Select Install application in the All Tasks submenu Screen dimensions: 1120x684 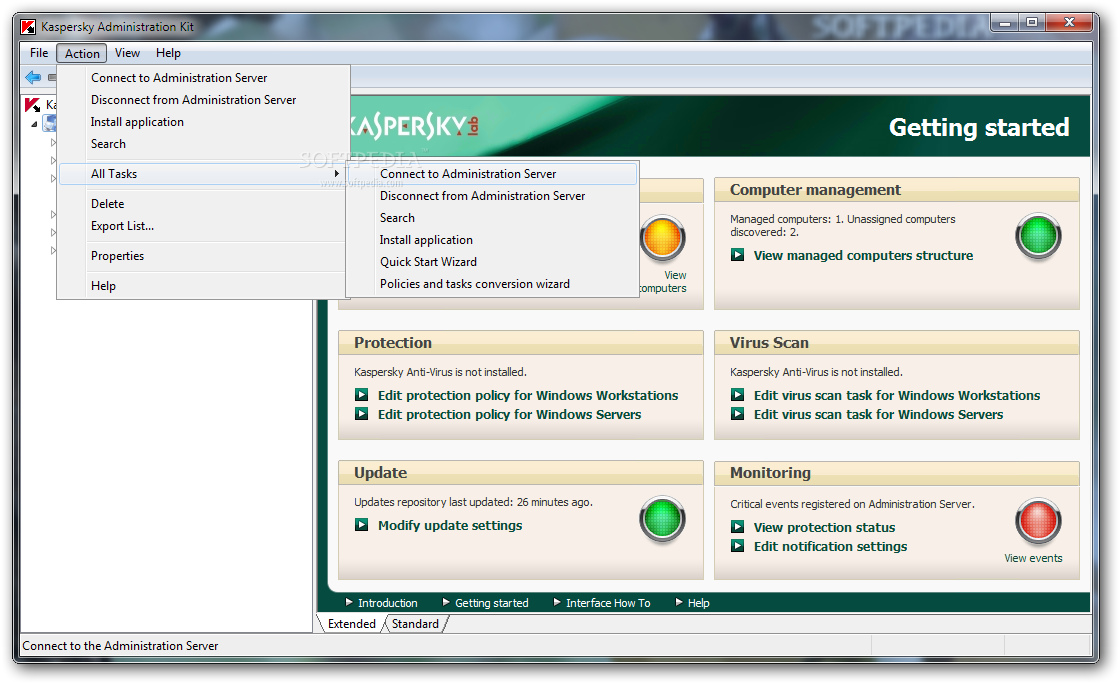coord(492,241)
